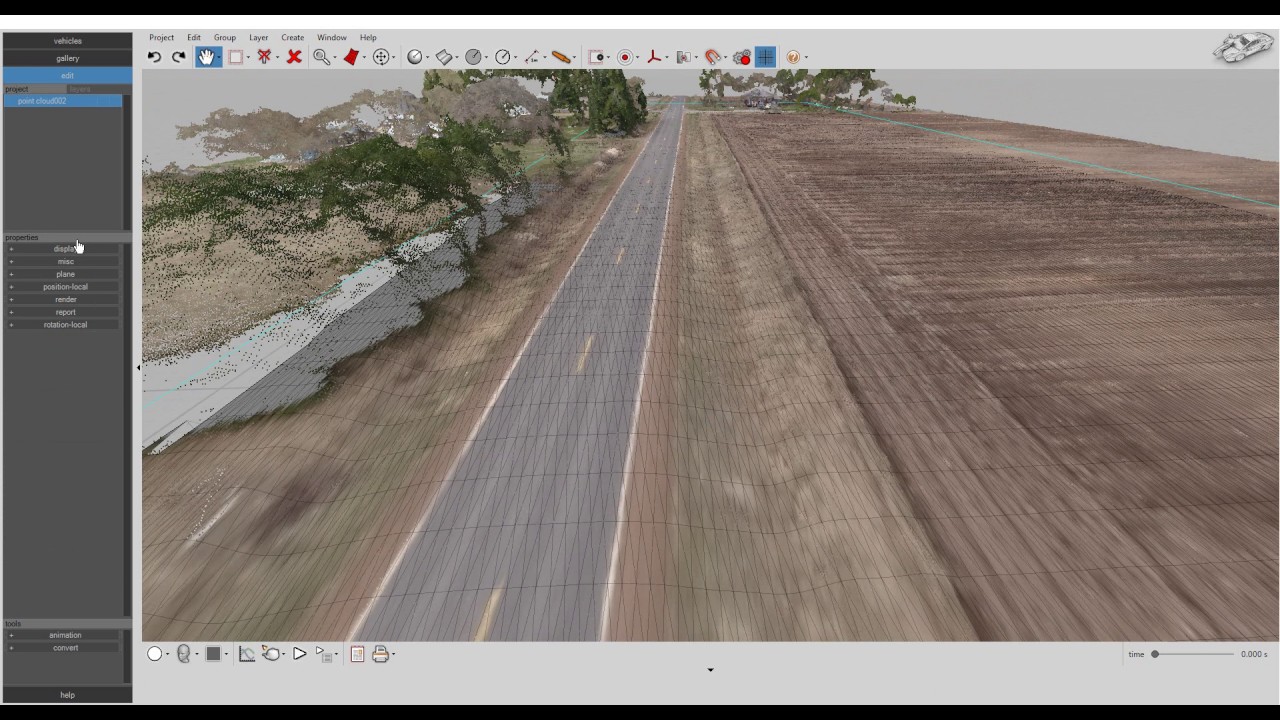Pick the dimension line measuring tool

pos(532,57)
